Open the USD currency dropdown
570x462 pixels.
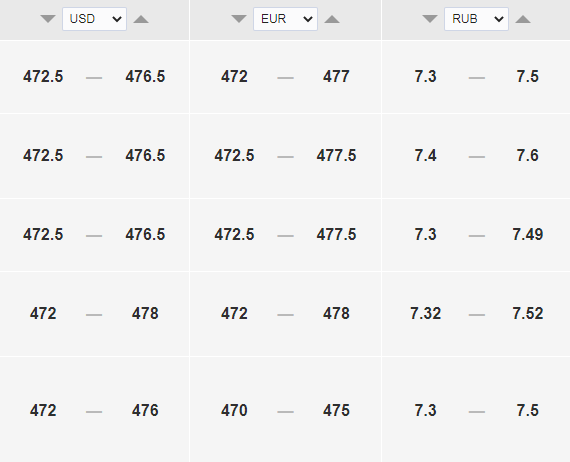[95, 19]
